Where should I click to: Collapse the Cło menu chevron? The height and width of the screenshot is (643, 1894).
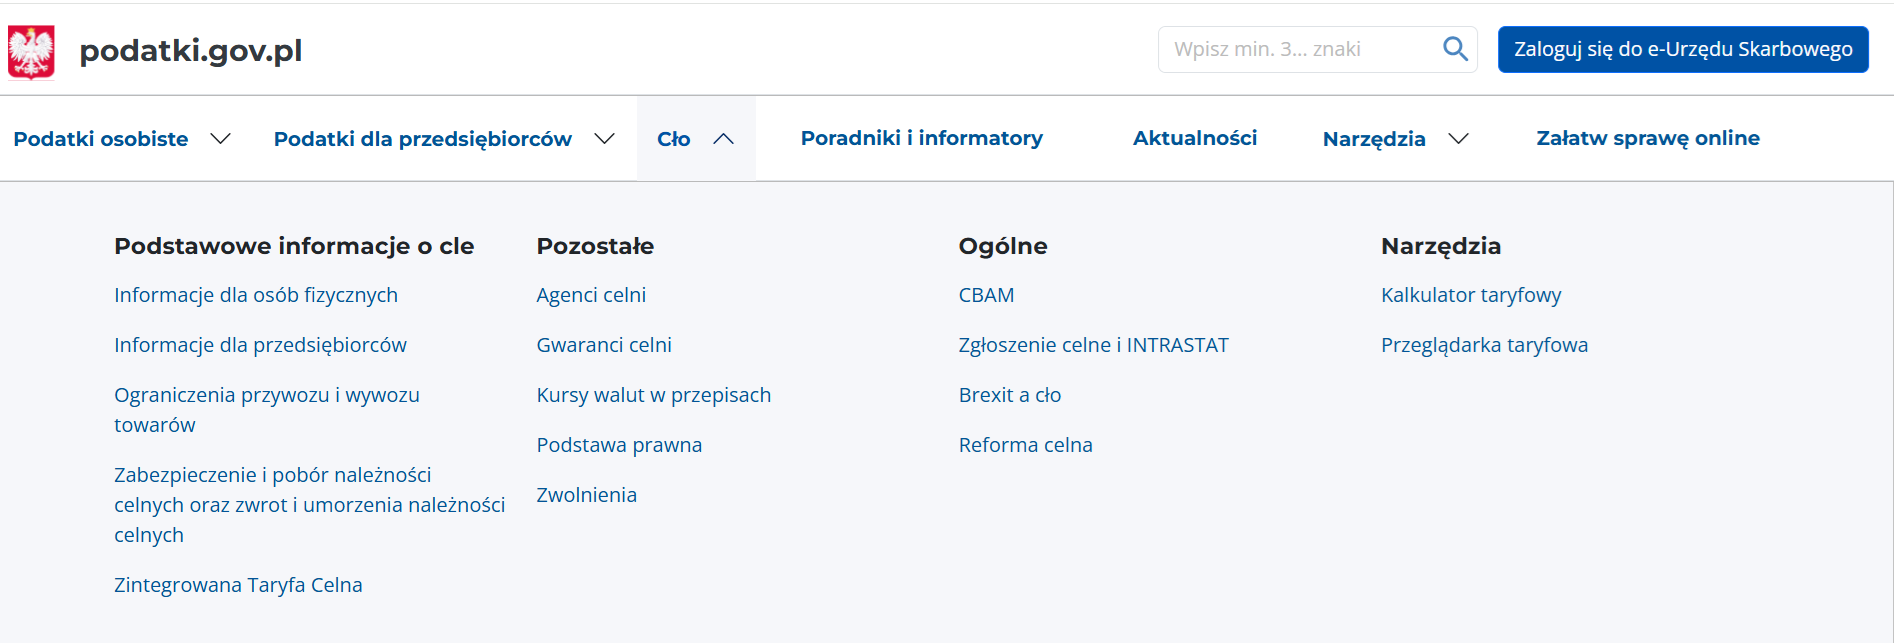pyautogui.click(x=724, y=139)
